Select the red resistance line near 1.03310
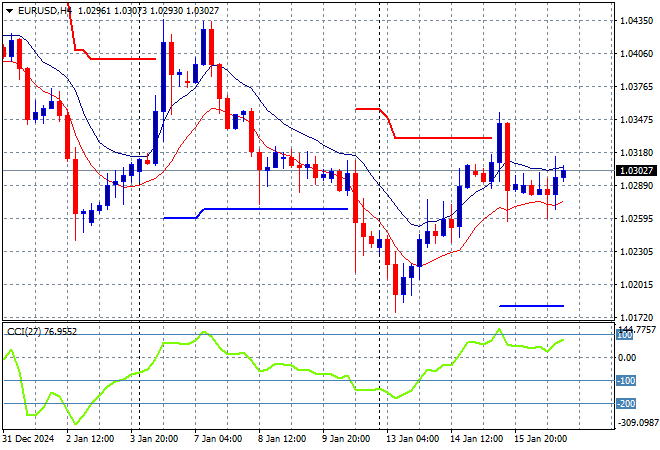The width and height of the screenshot is (660, 450). pos(443,138)
